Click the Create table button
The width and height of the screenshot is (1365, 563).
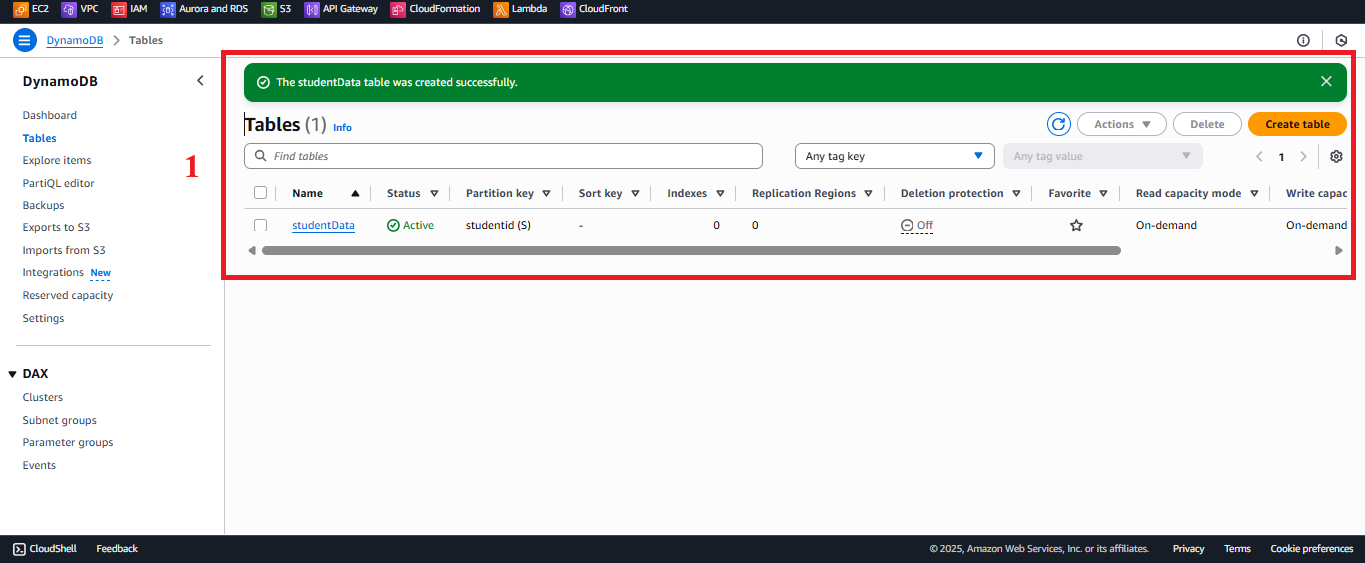click(x=1297, y=124)
